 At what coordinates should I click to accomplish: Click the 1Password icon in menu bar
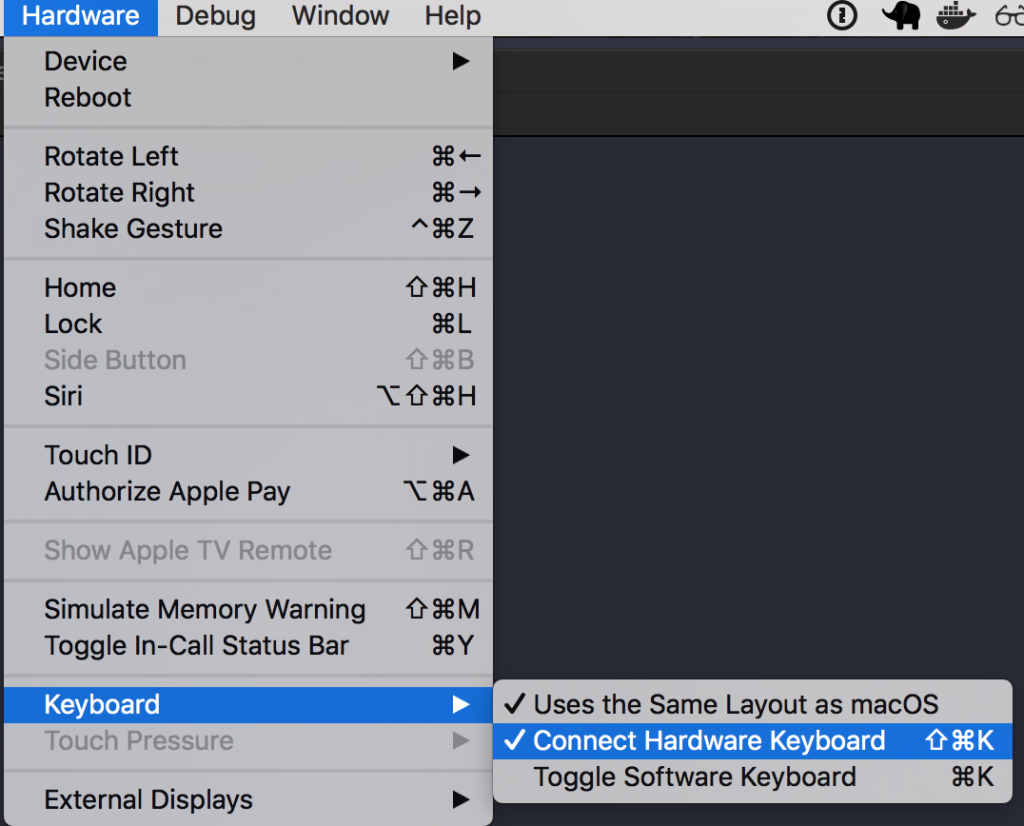coord(842,15)
